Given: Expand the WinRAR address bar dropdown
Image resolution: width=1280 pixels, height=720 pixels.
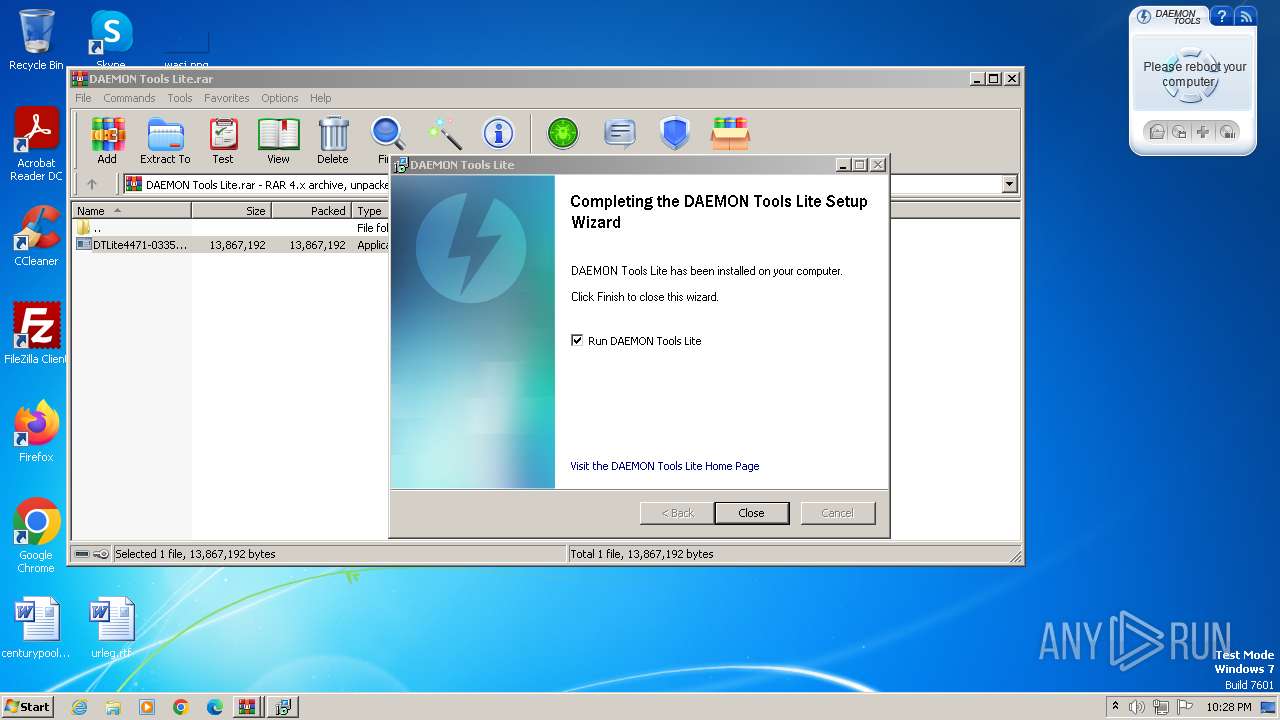Looking at the screenshot, I should [1009, 184].
